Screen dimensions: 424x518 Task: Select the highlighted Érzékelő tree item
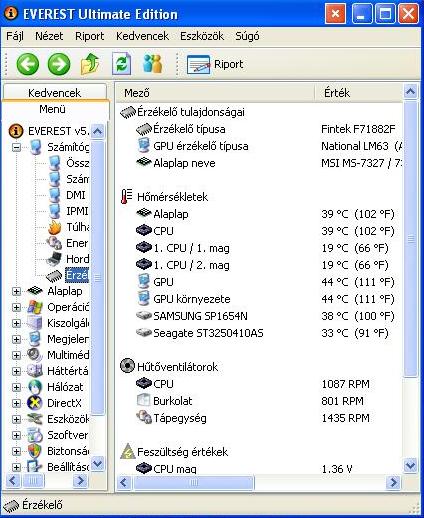tap(77, 275)
